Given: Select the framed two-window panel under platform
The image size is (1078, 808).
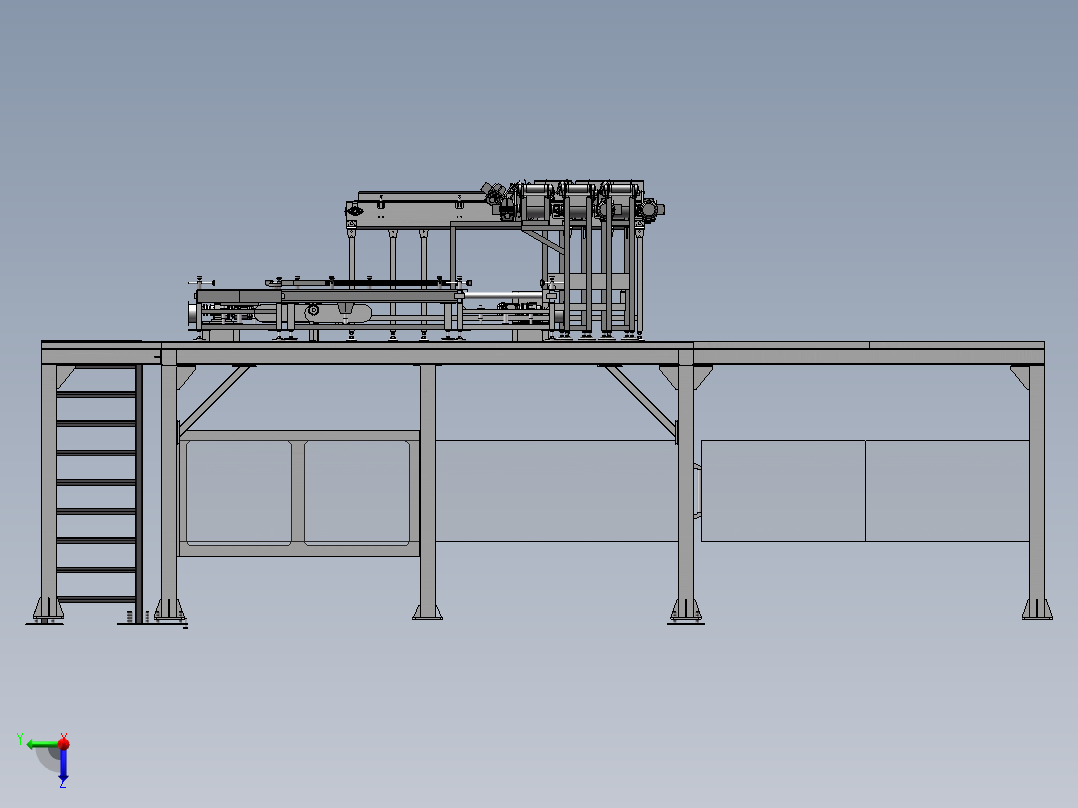Looking at the screenshot, I should point(299,494).
